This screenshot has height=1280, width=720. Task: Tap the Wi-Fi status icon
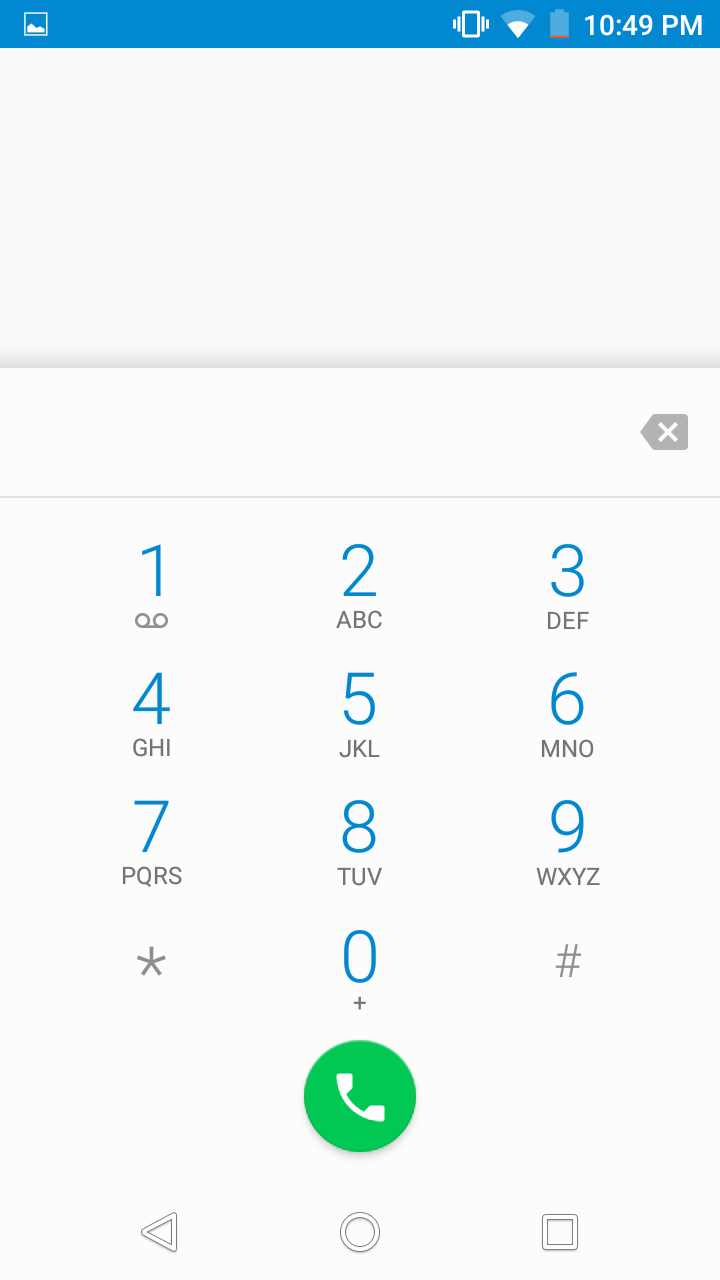[x=518, y=24]
